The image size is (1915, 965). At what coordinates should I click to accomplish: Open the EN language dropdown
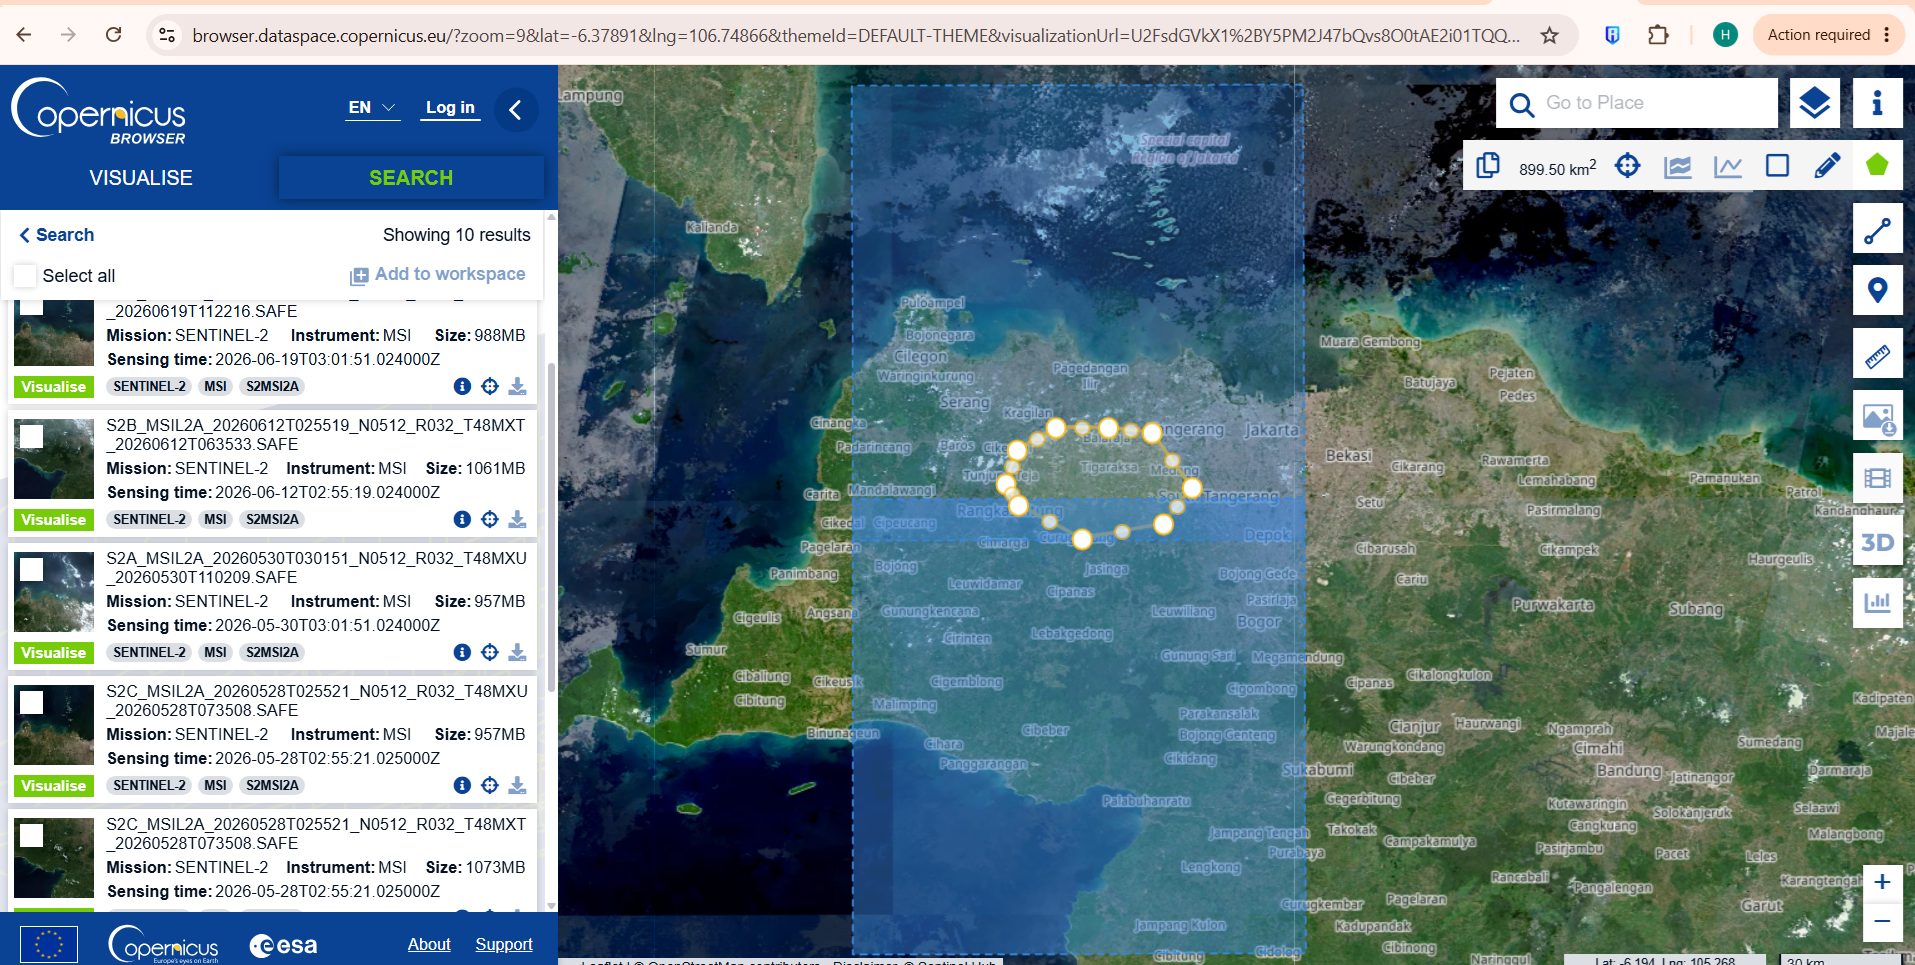(x=372, y=108)
